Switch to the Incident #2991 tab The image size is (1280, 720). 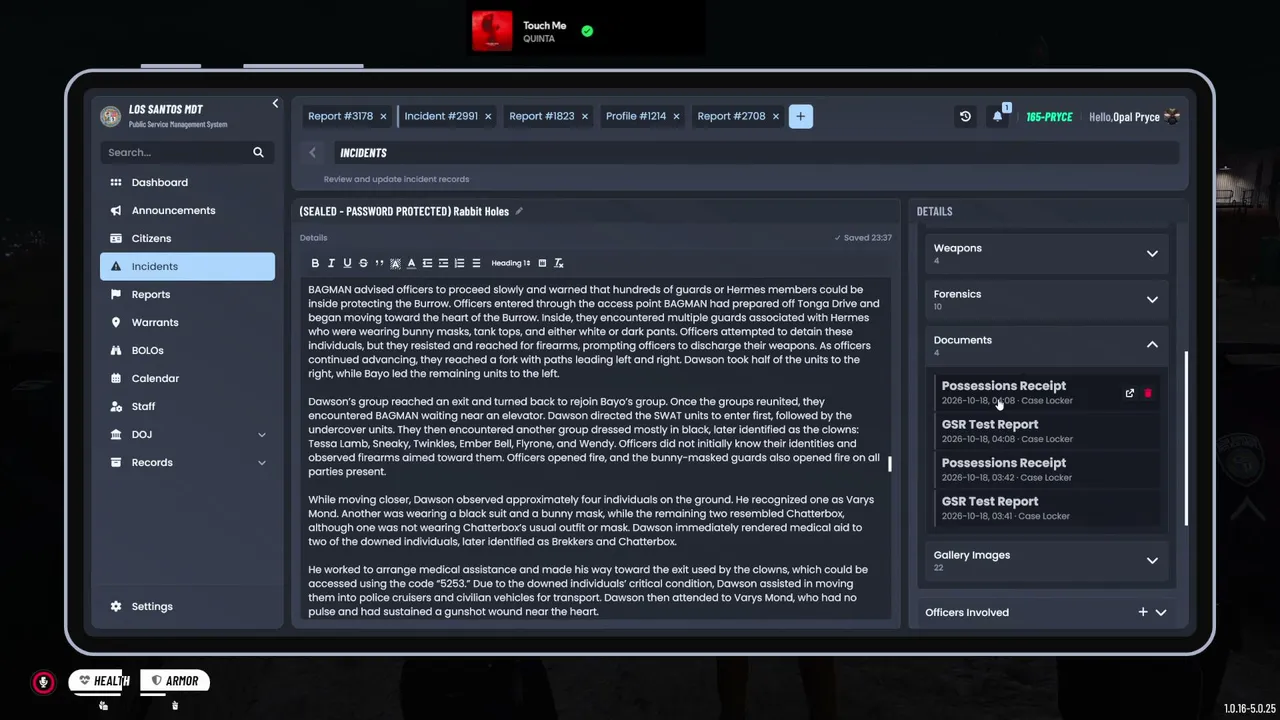point(441,116)
